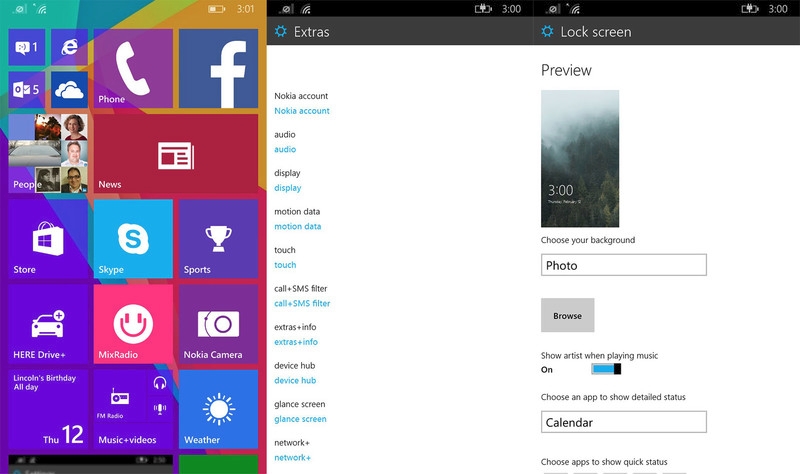
Task: Click the Browse button
Action: tap(567, 315)
